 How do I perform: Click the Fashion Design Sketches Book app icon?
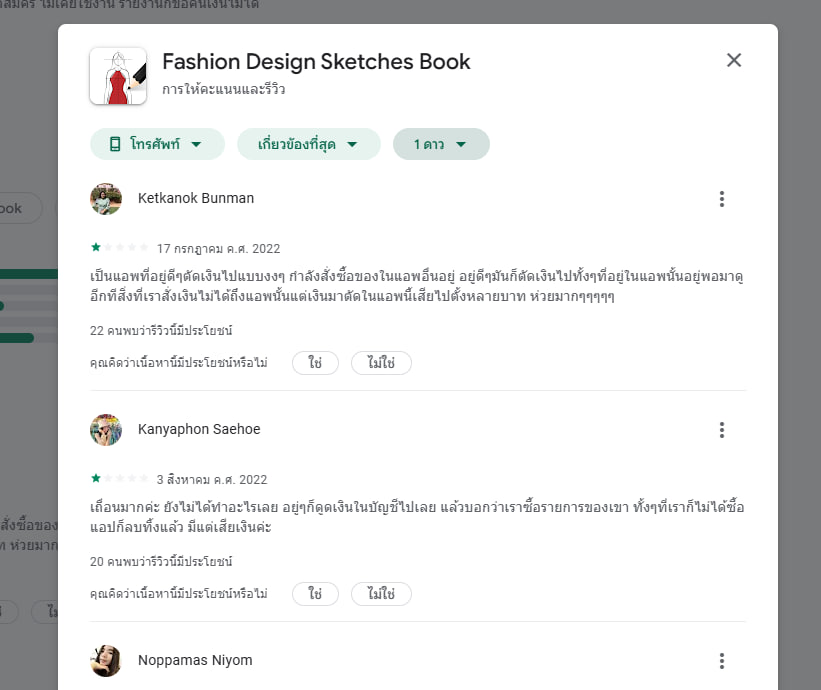(118, 76)
